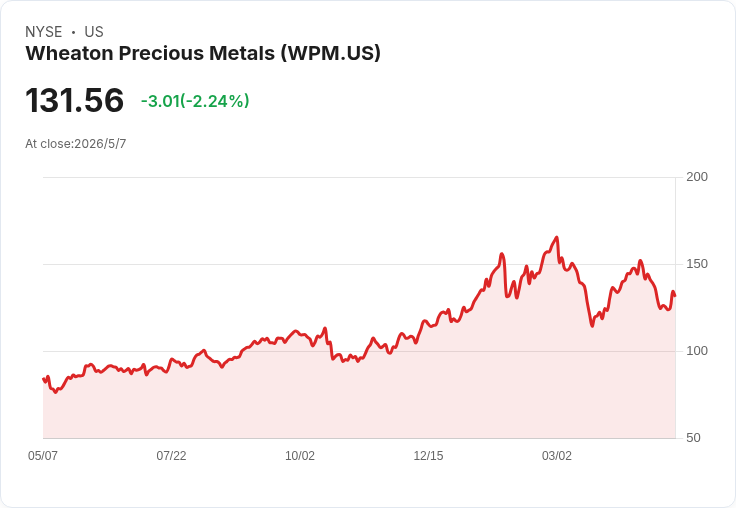Click the left start of the price line
736x508 pixels.
point(43,378)
